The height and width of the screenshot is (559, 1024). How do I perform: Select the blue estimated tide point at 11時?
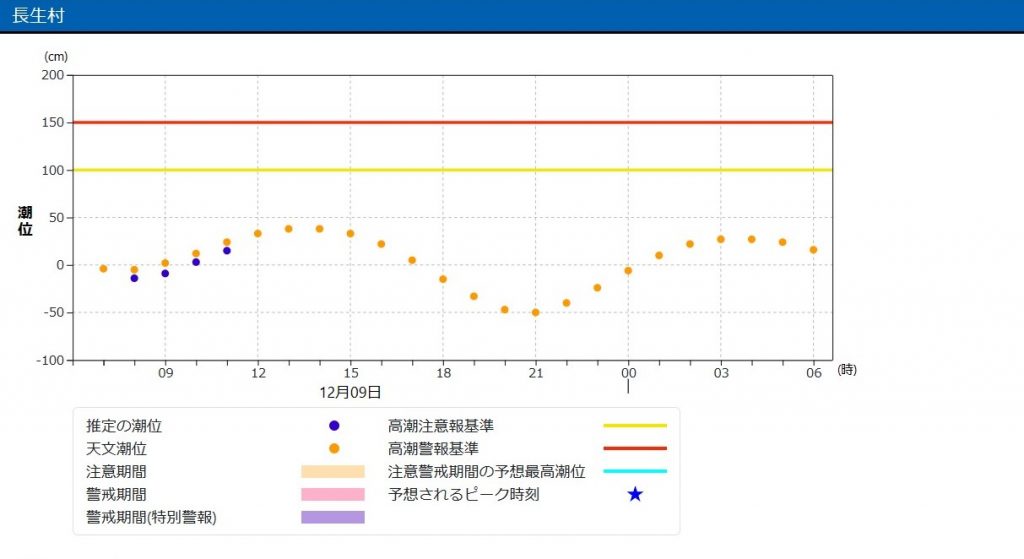227,251
